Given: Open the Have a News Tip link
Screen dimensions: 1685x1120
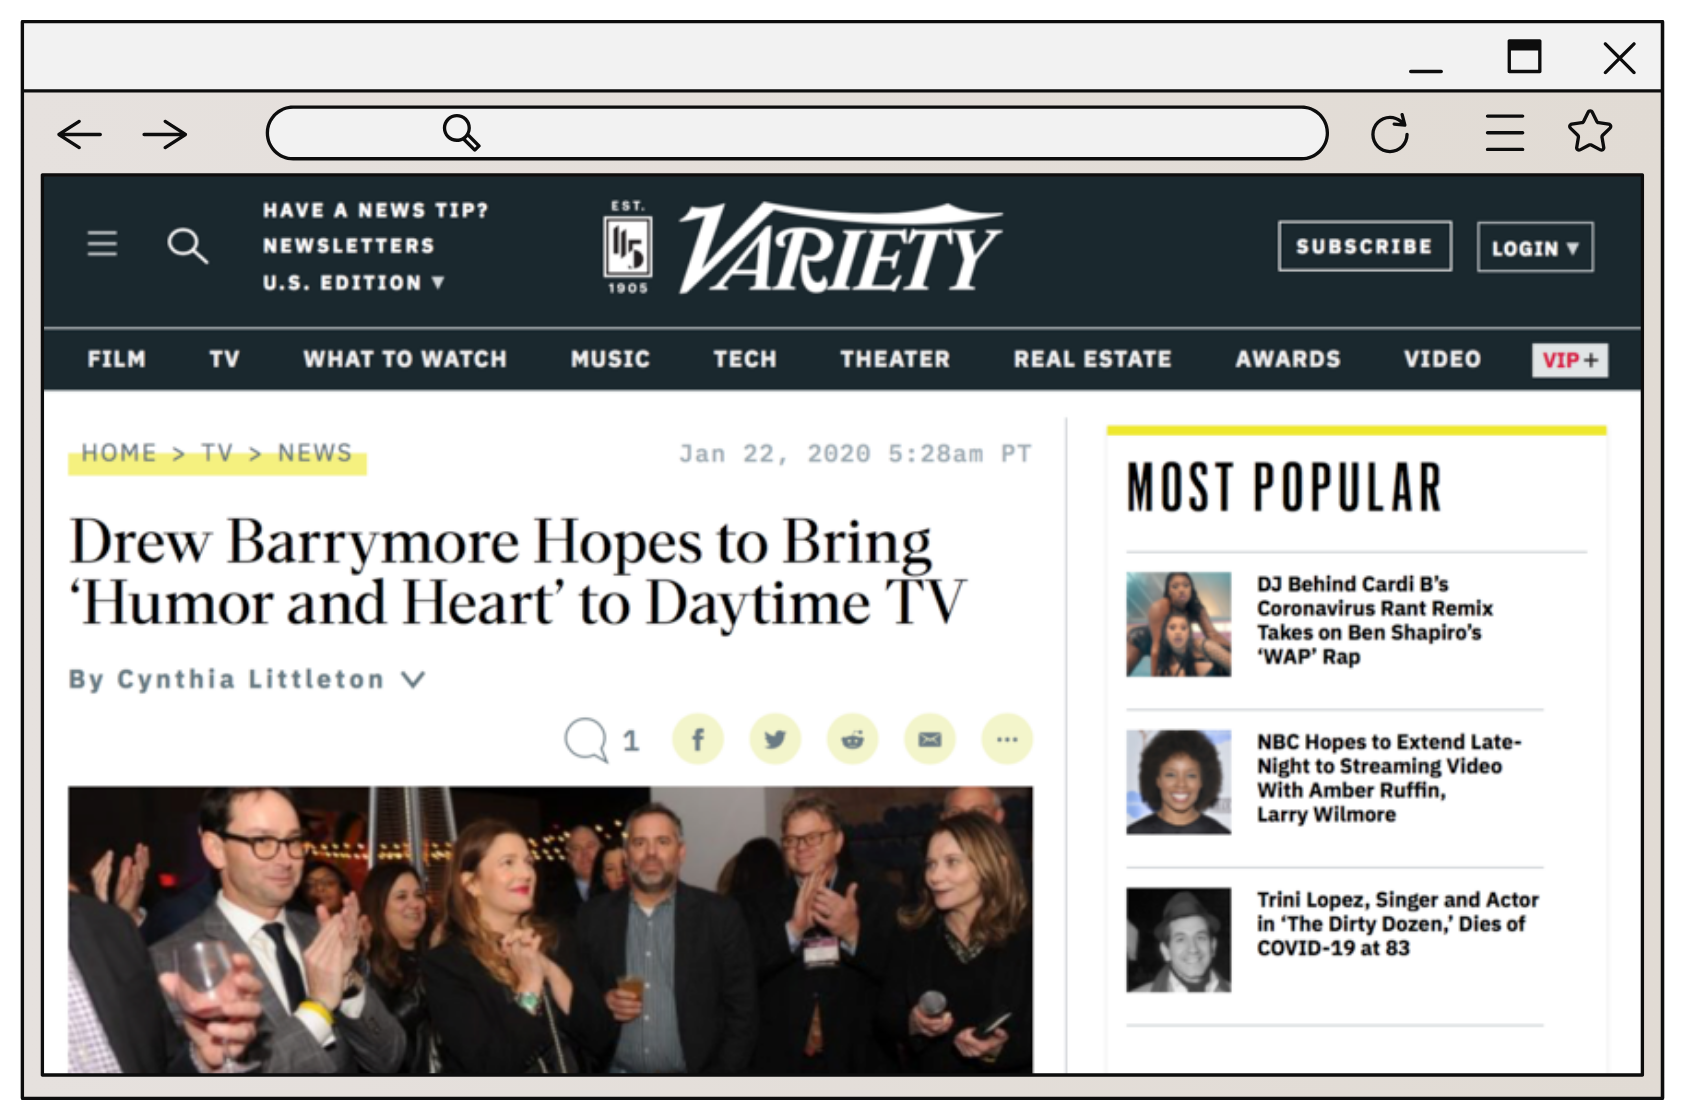Looking at the screenshot, I should pos(376,210).
